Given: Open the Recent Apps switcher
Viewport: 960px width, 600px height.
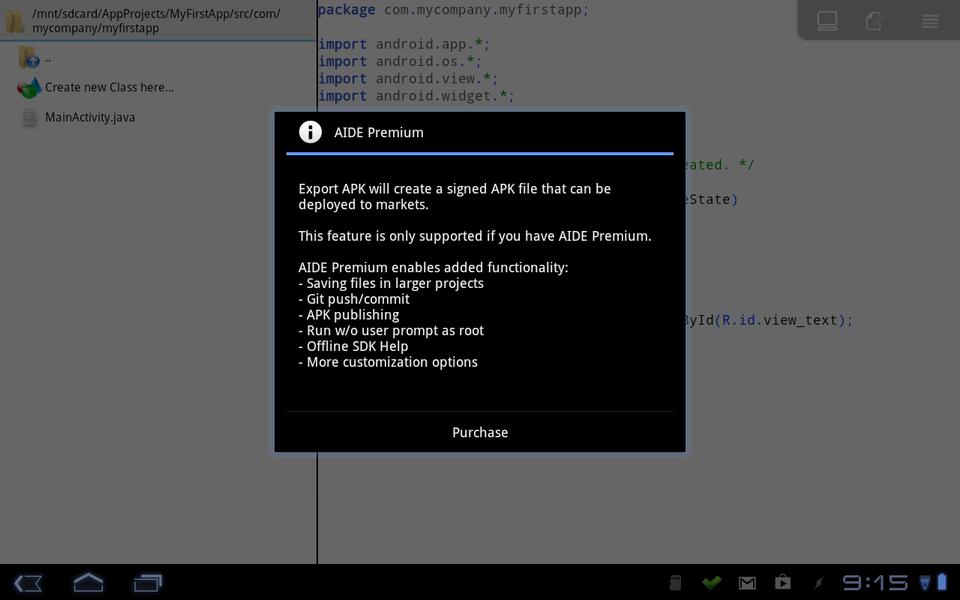Looking at the screenshot, I should point(147,582).
